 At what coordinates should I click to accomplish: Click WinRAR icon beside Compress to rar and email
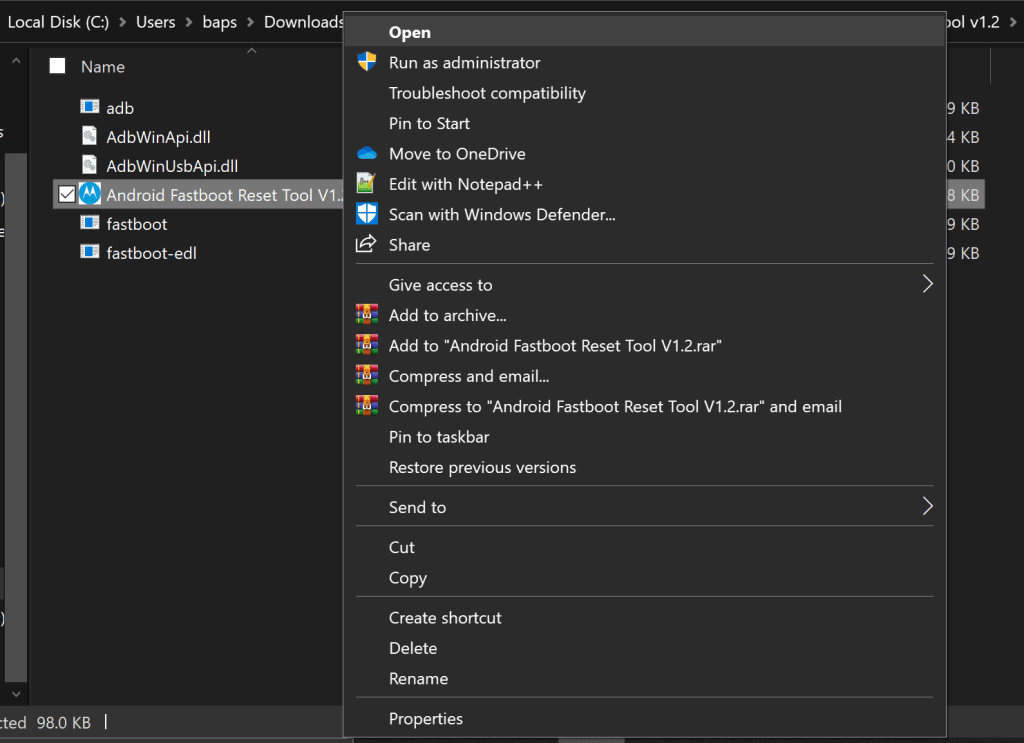click(367, 405)
